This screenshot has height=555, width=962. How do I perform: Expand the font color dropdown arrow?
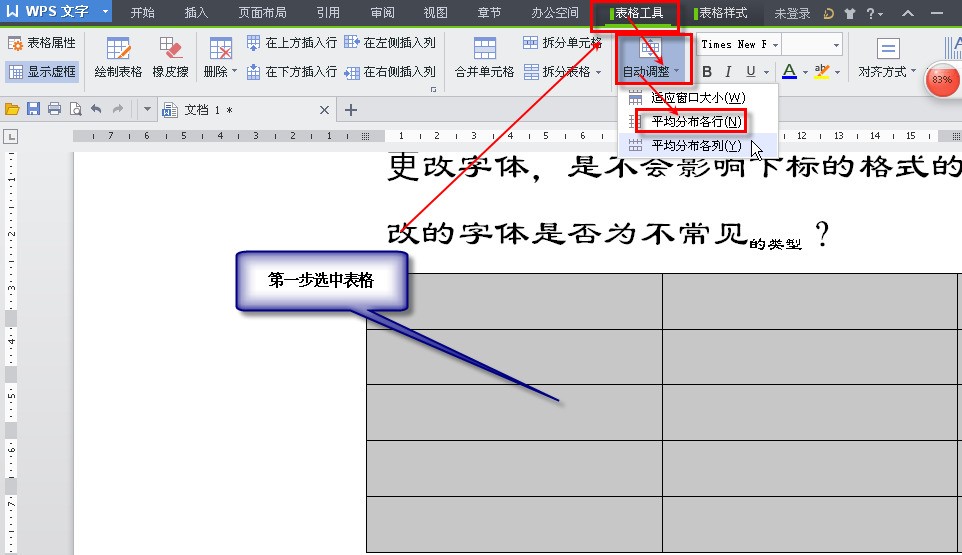805,72
